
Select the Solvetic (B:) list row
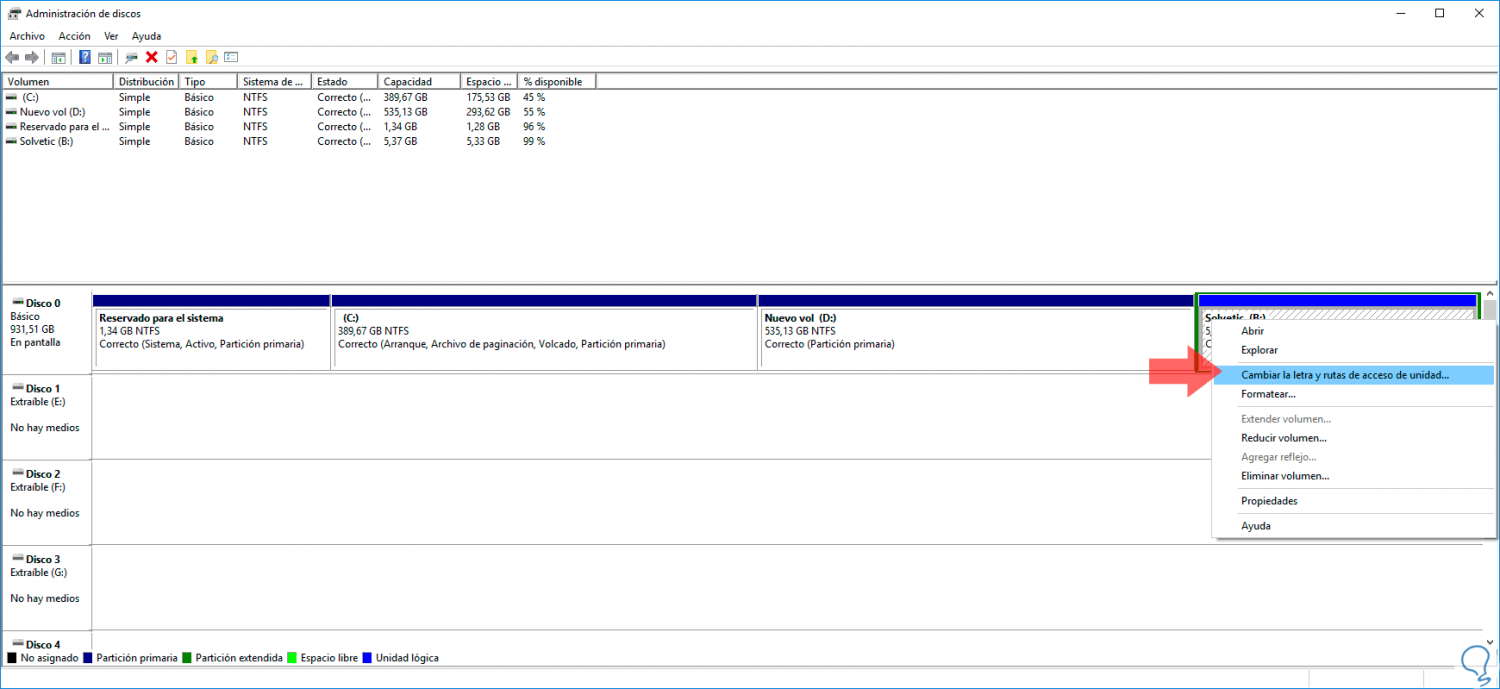coord(300,141)
